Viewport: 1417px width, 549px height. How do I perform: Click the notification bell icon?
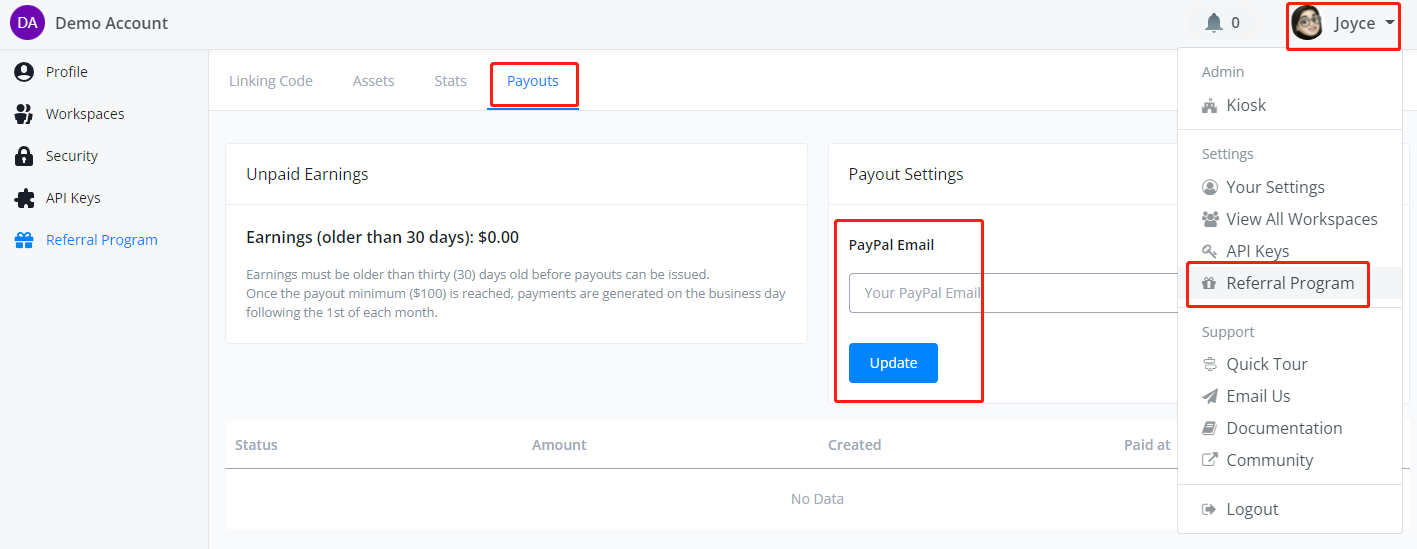click(x=1214, y=23)
